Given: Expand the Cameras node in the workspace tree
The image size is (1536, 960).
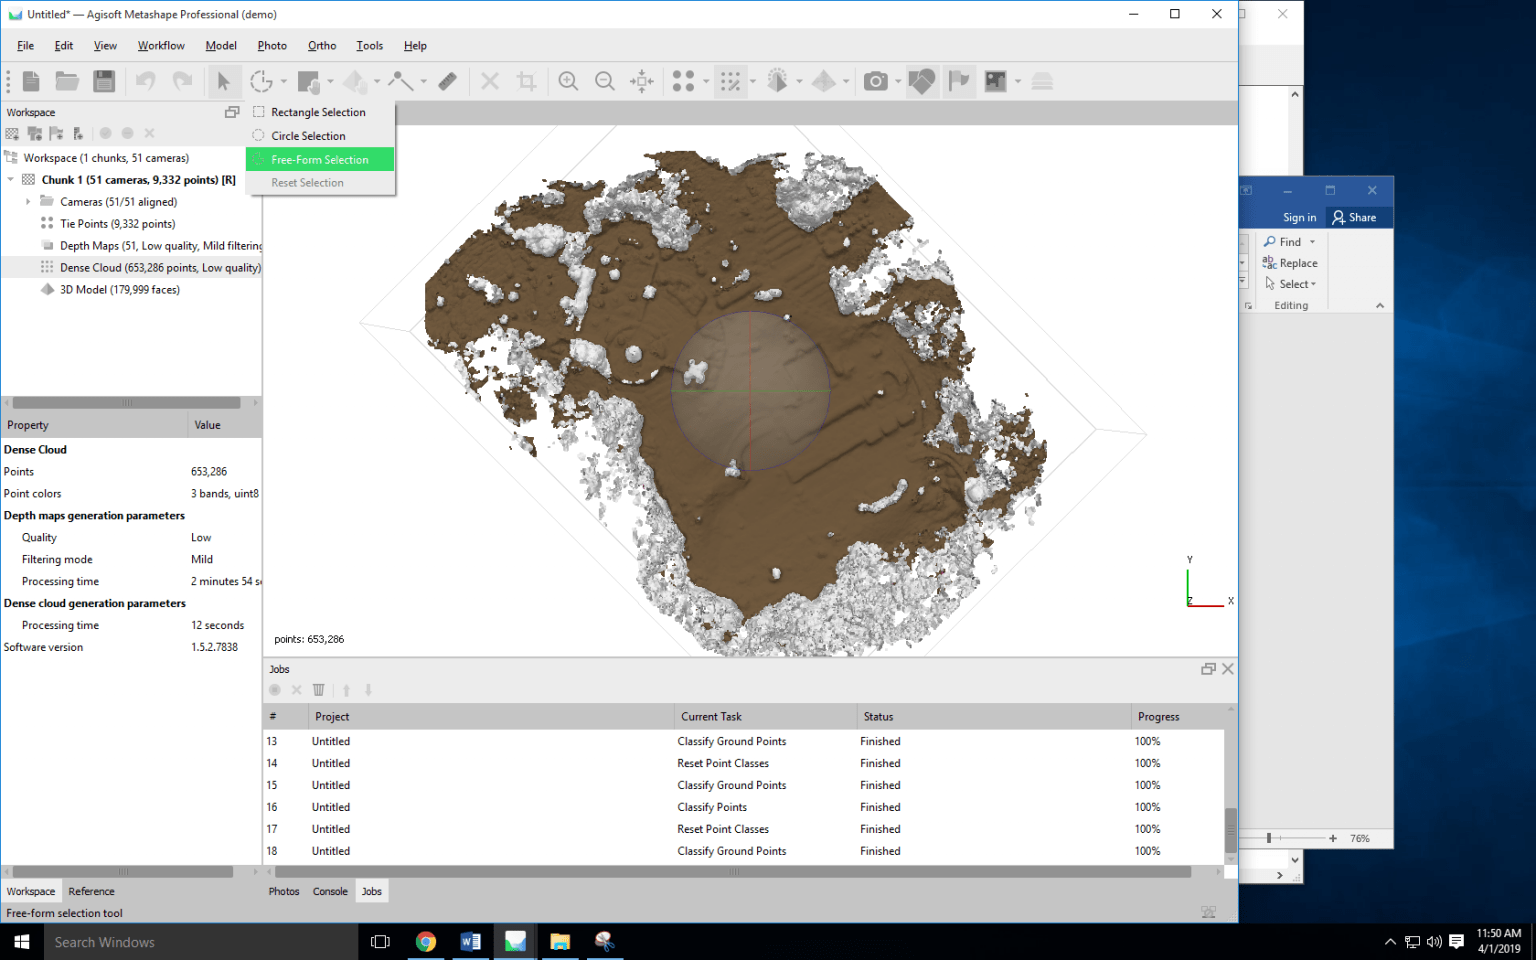Looking at the screenshot, I should (x=28, y=201).
